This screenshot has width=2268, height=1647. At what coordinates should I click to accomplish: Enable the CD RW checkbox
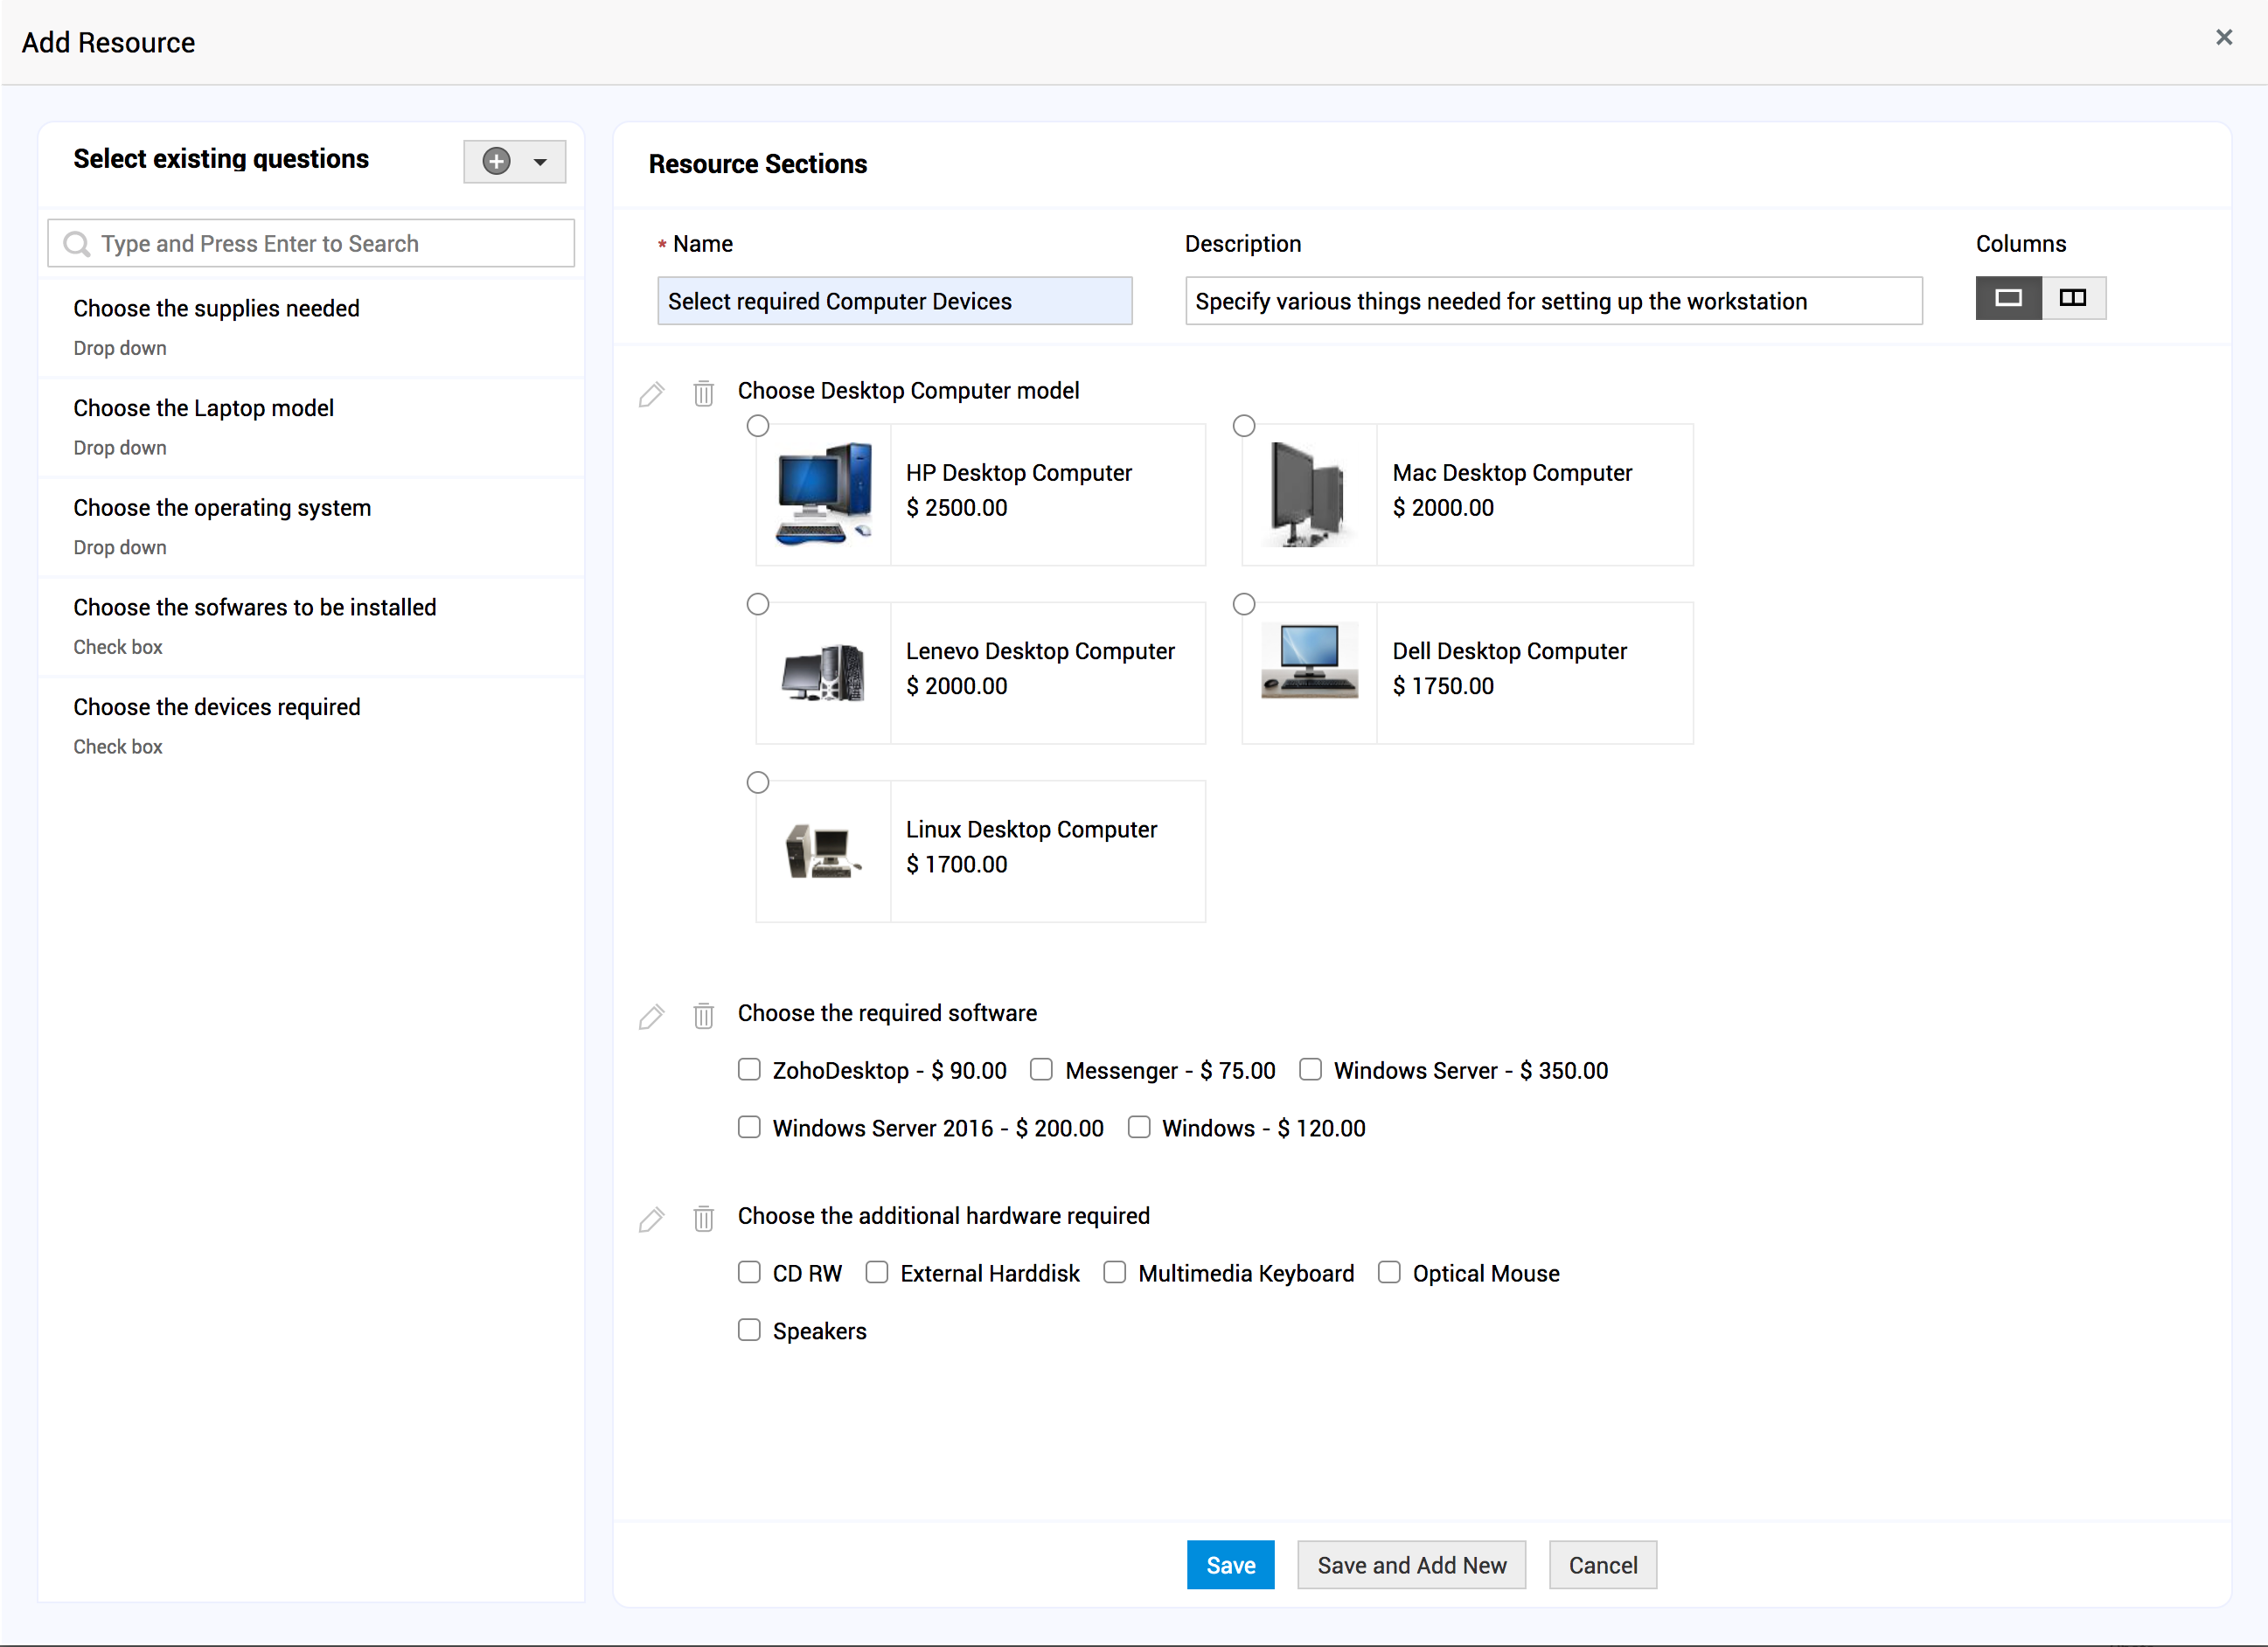tap(749, 1272)
